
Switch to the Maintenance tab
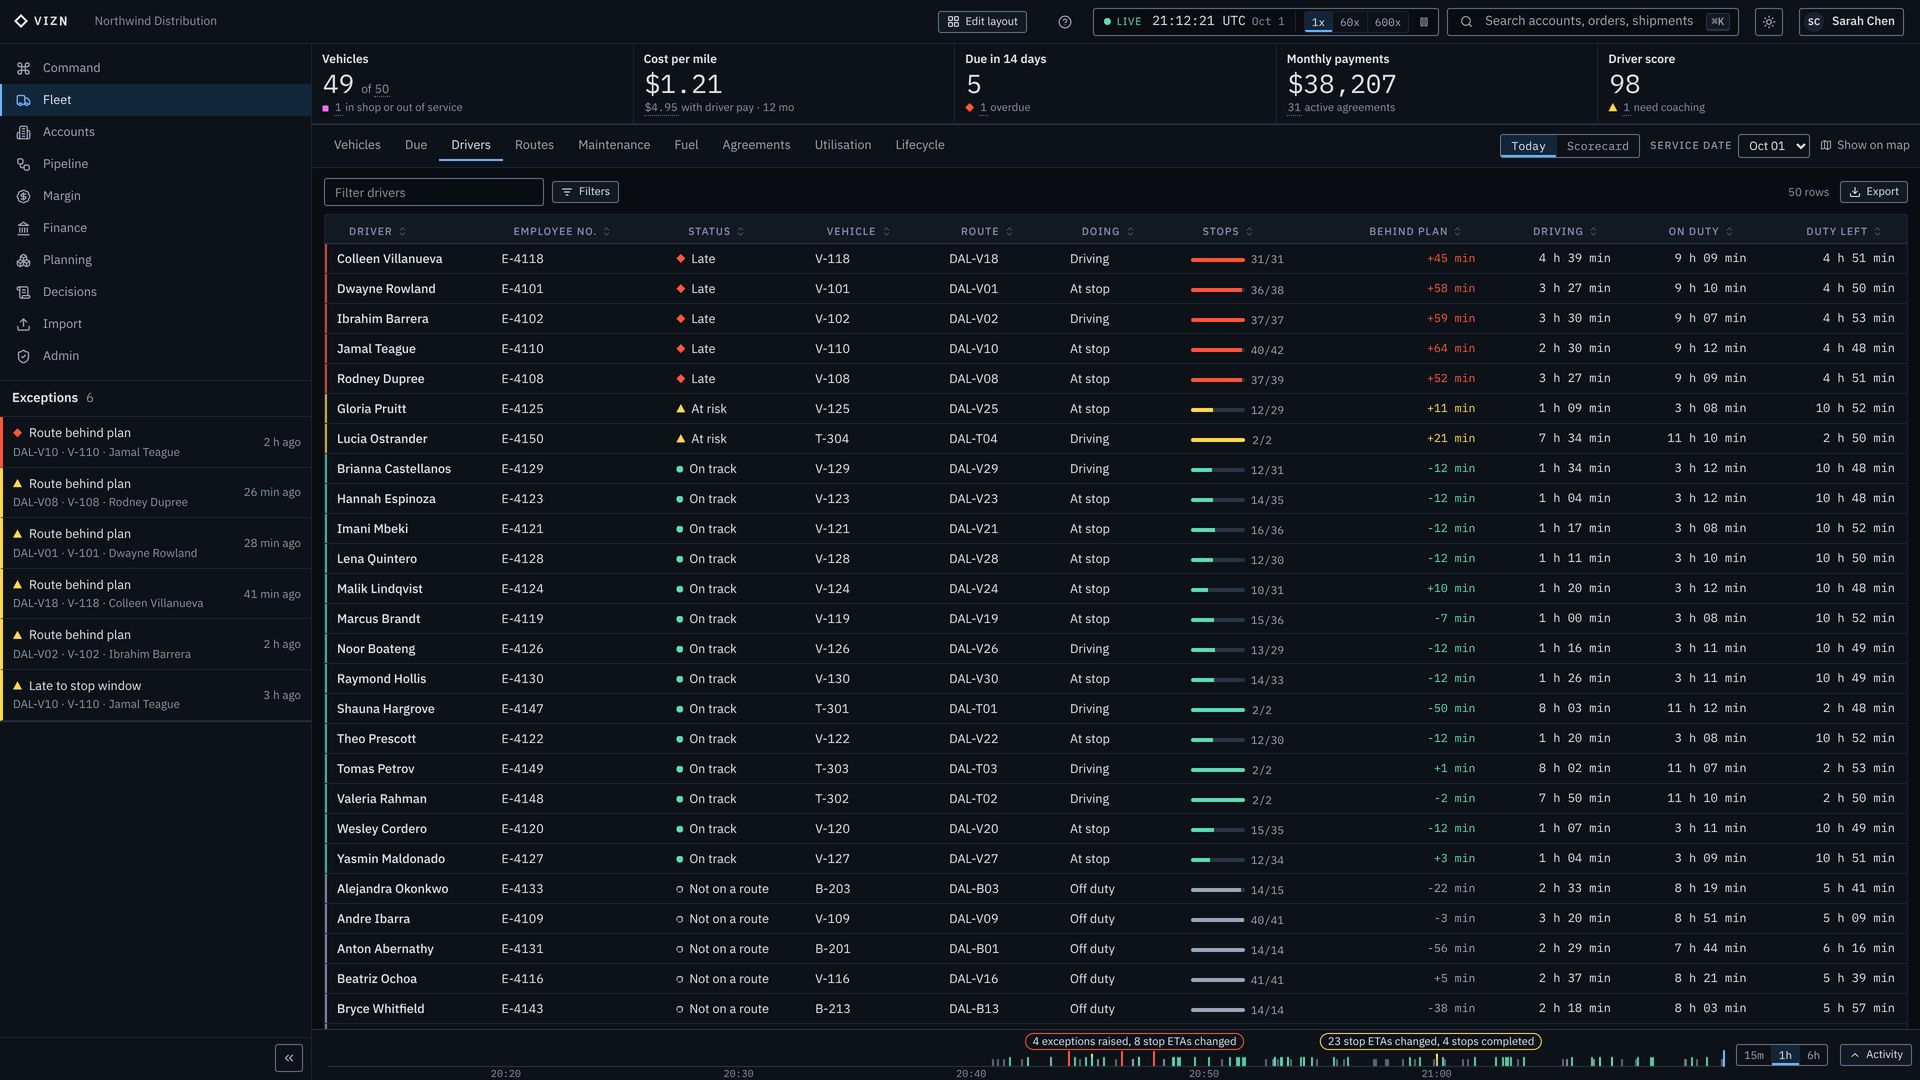(614, 145)
